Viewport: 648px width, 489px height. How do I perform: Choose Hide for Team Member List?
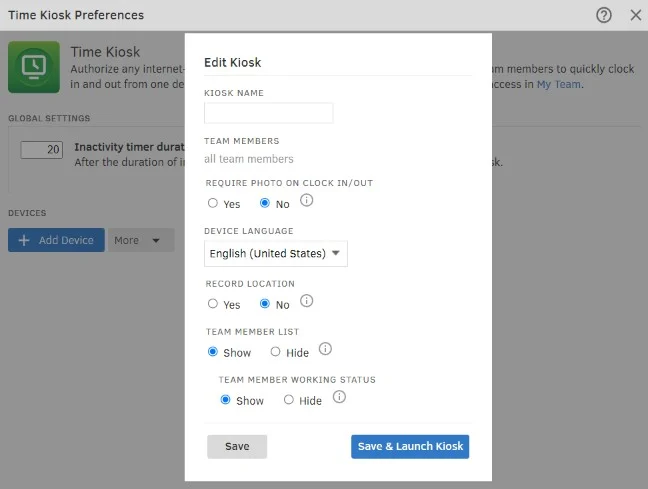275,352
